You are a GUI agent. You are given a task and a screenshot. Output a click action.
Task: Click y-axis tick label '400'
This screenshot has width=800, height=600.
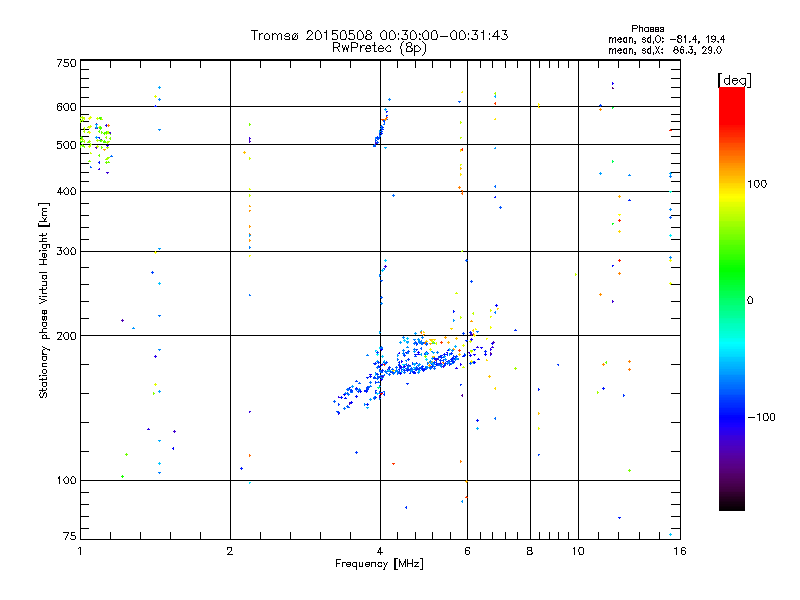click(x=66, y=191)
